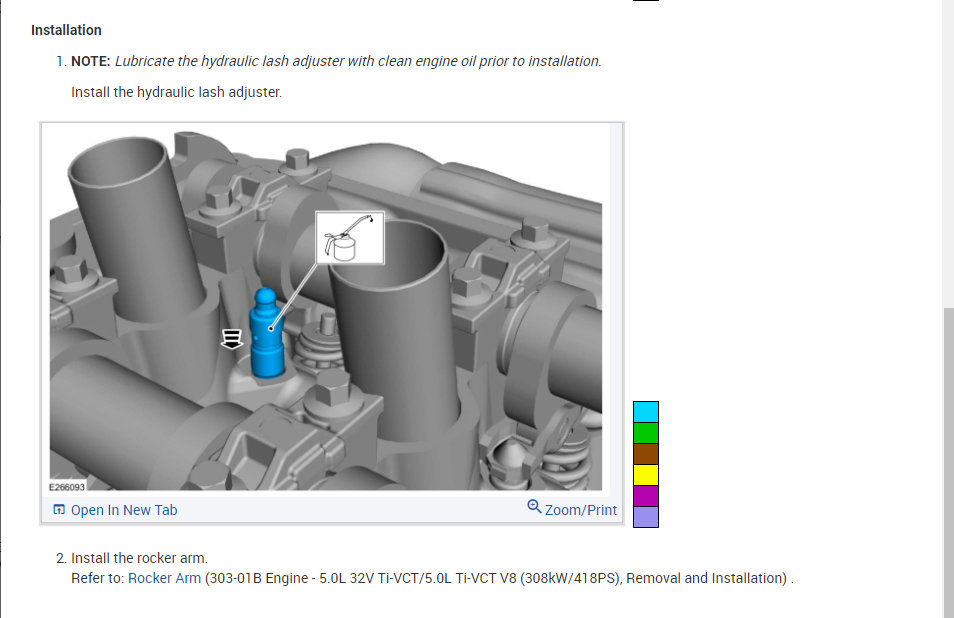Select the green color swatch
Viewport: 954px width, 618px height.
(646, 433)
